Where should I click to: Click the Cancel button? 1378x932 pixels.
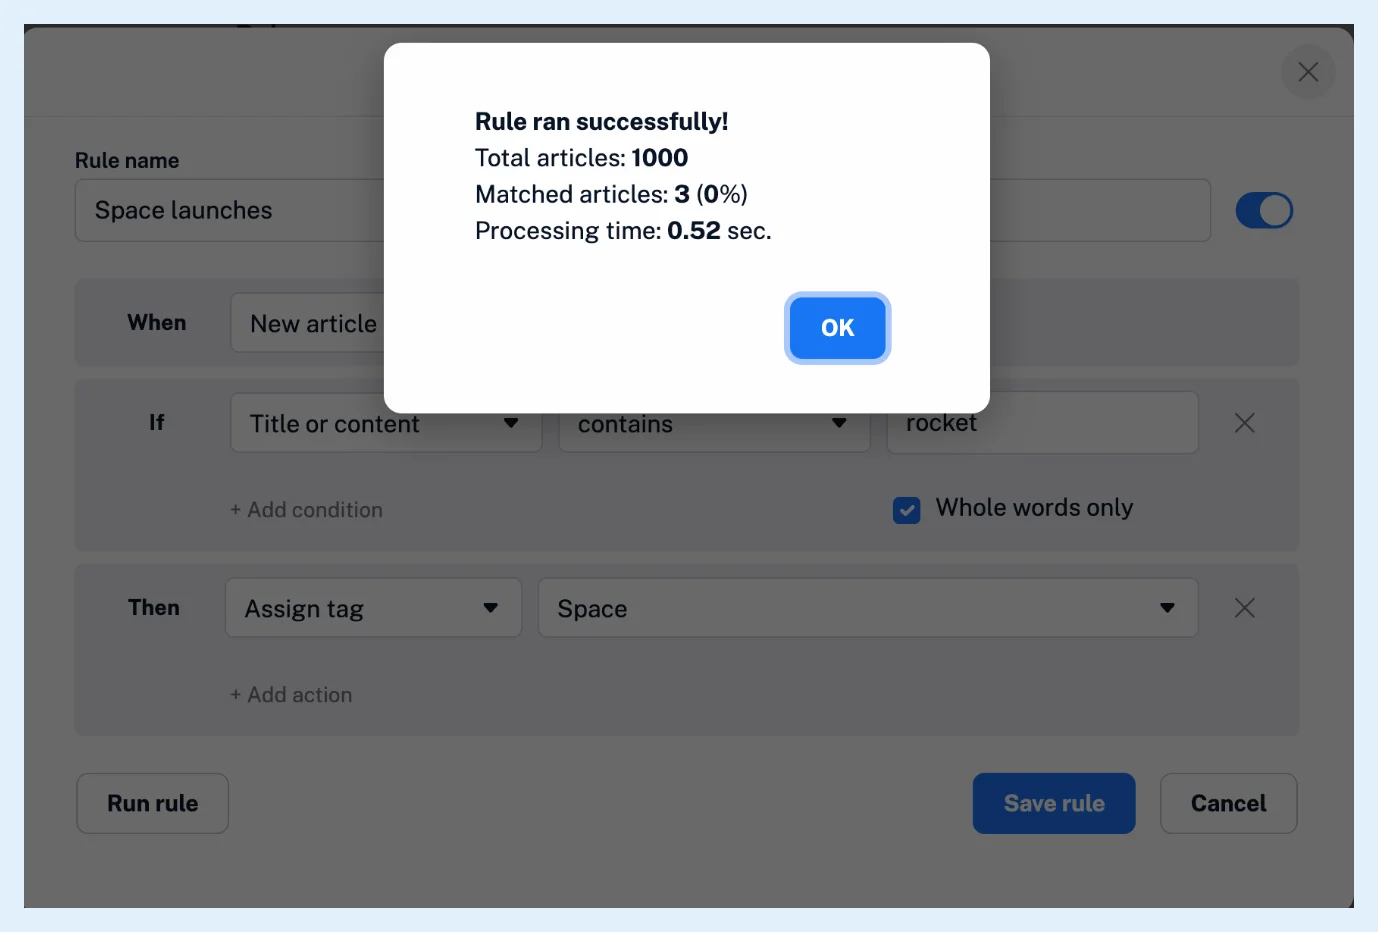(1228, 803)
